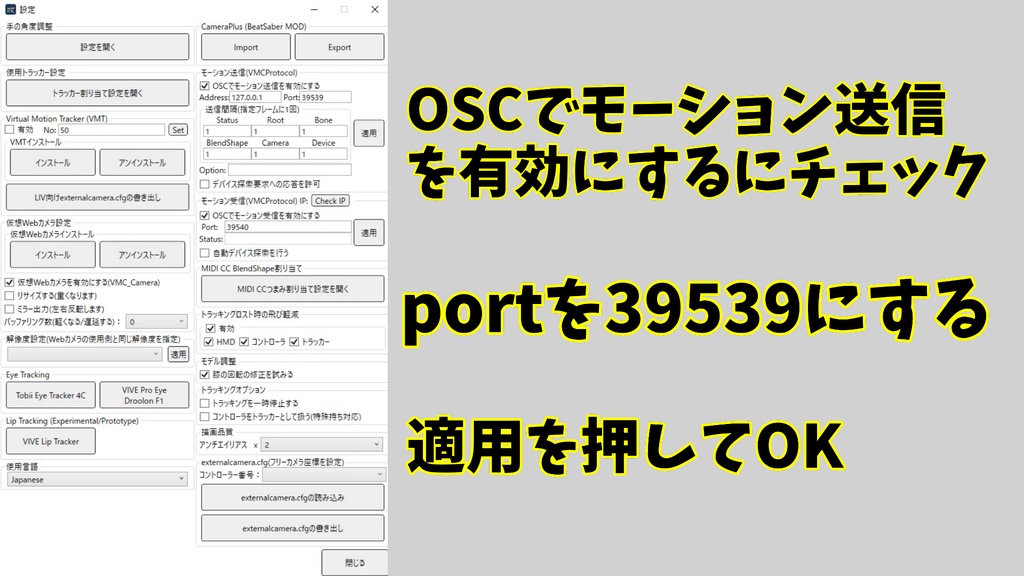Toggle OSC motion sending enable checkbox
The width and height of the screenshot is (1024, 576).
(x=205, y=86)
